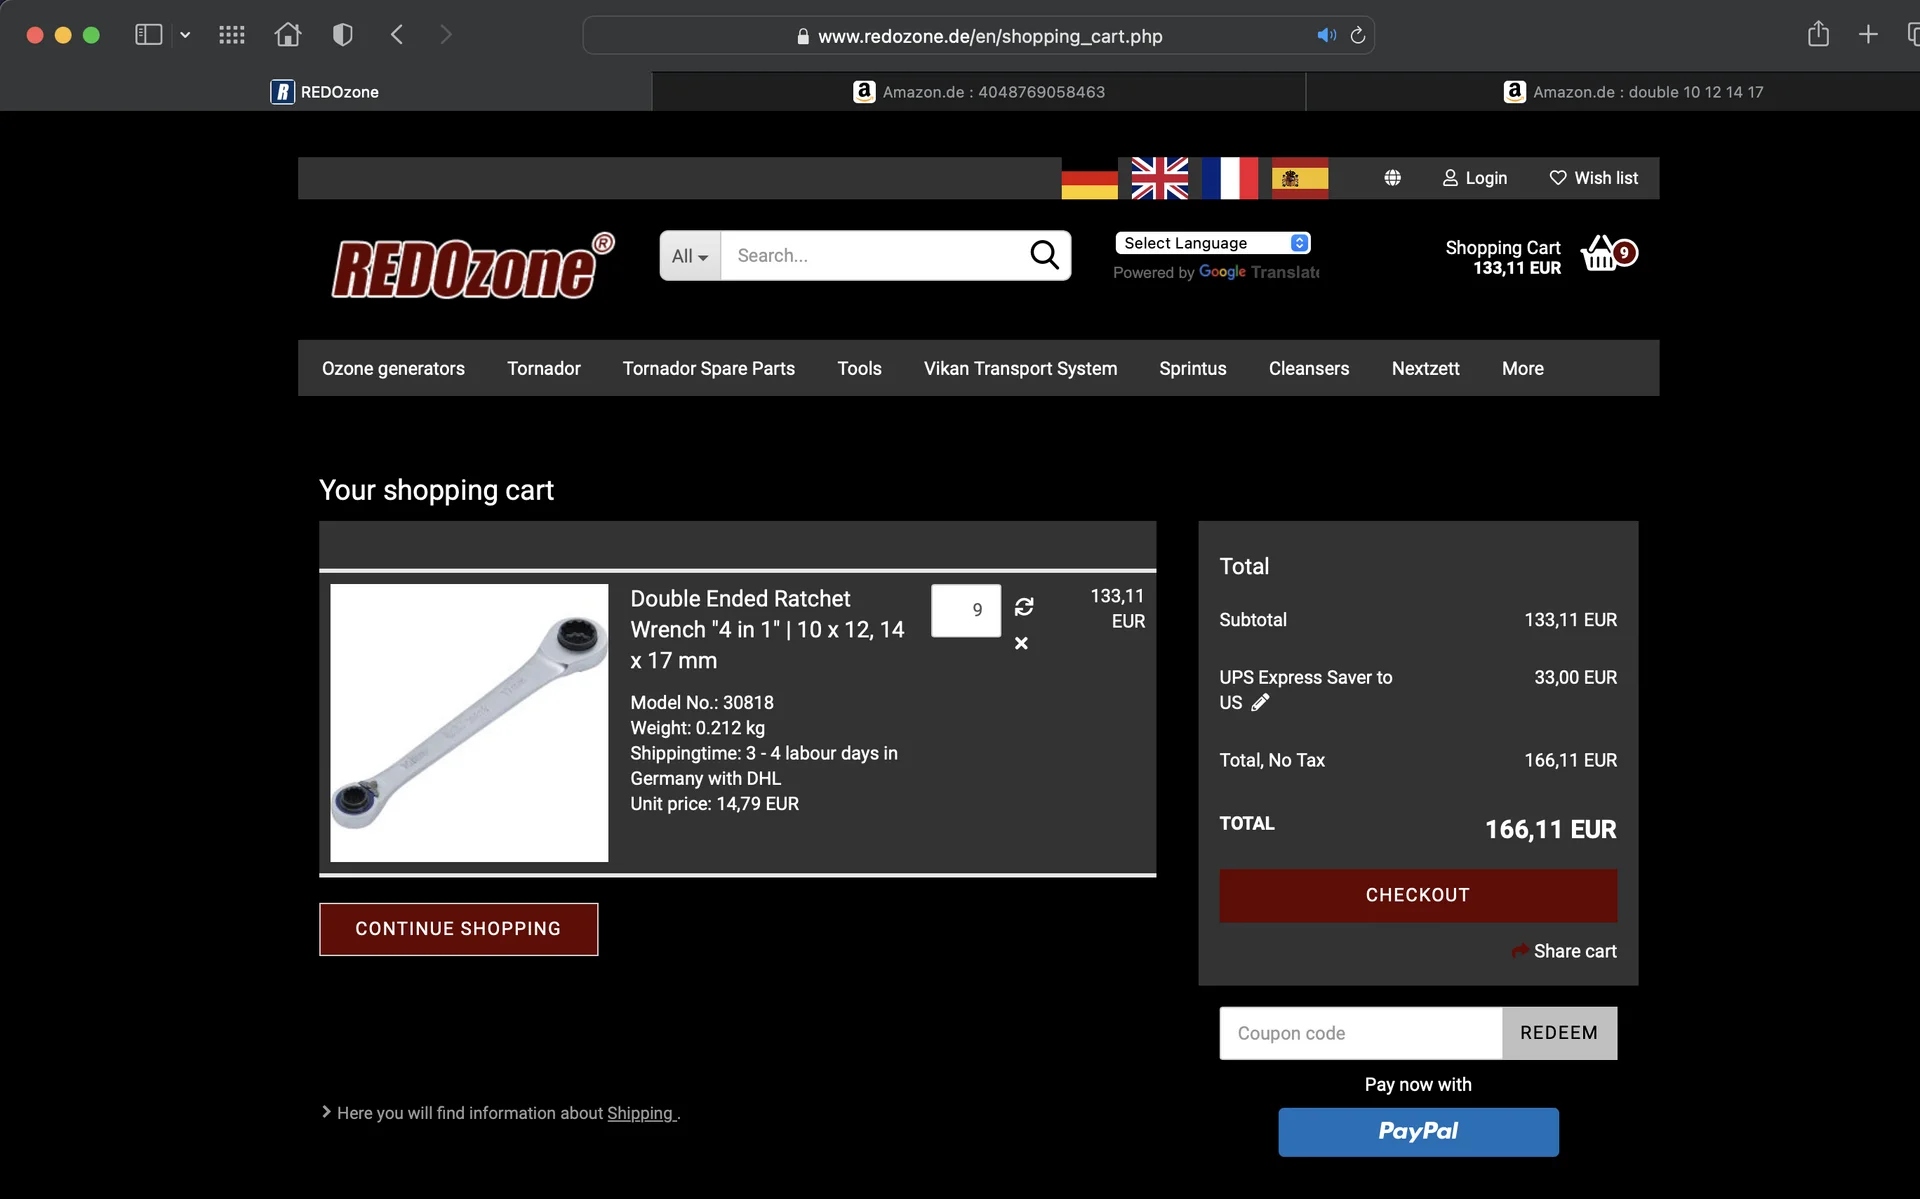Click the quantity field showing 9

(x=966, y=610)
